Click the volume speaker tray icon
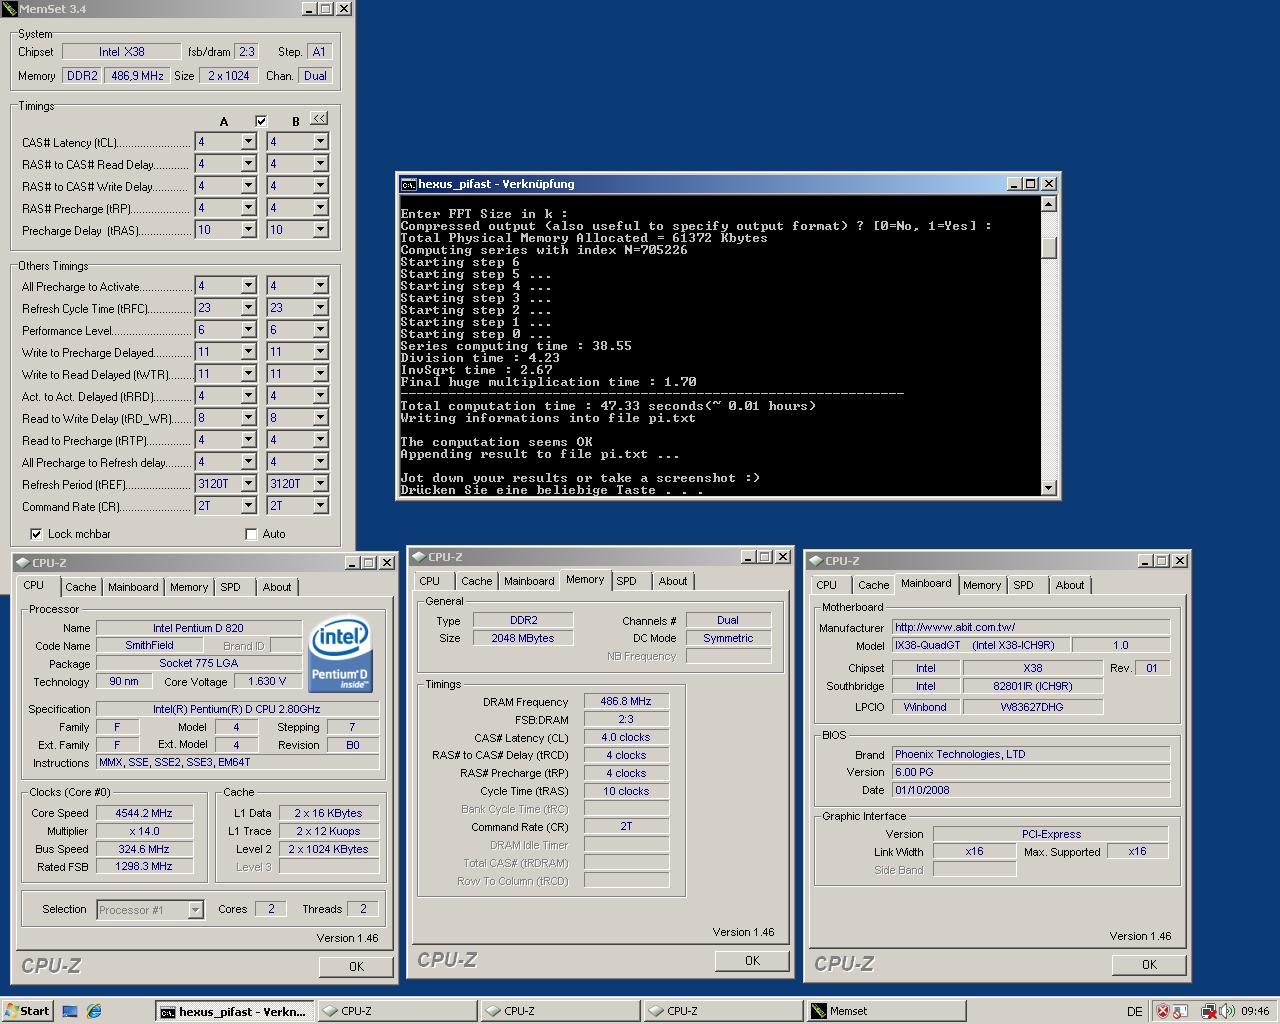This screenshot has width=1280, height=1024. coord(1226,1011)
